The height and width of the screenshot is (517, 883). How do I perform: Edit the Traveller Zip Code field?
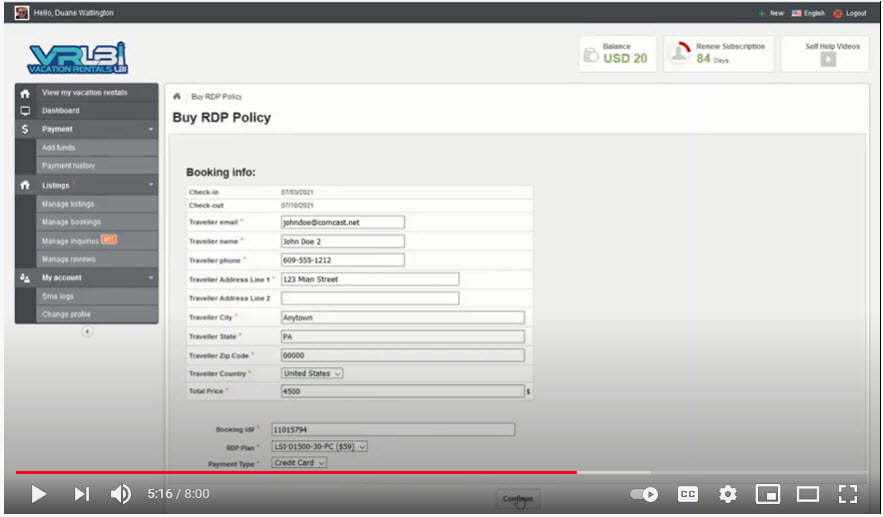[403, 355]
